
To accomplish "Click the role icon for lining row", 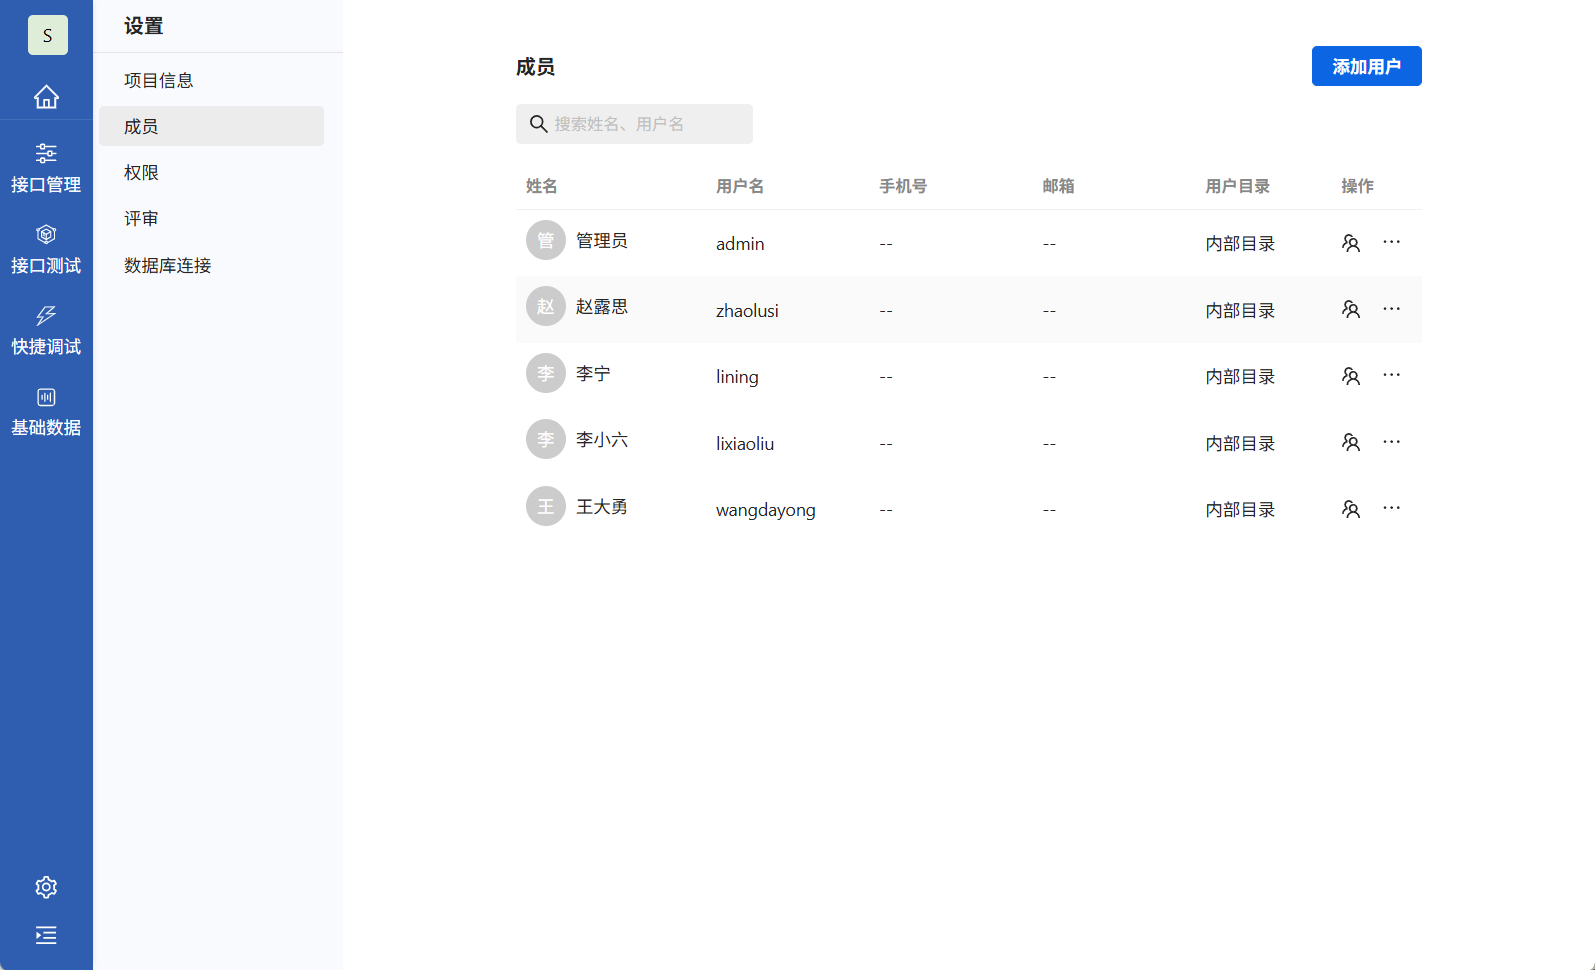I will coord(1351,376).
